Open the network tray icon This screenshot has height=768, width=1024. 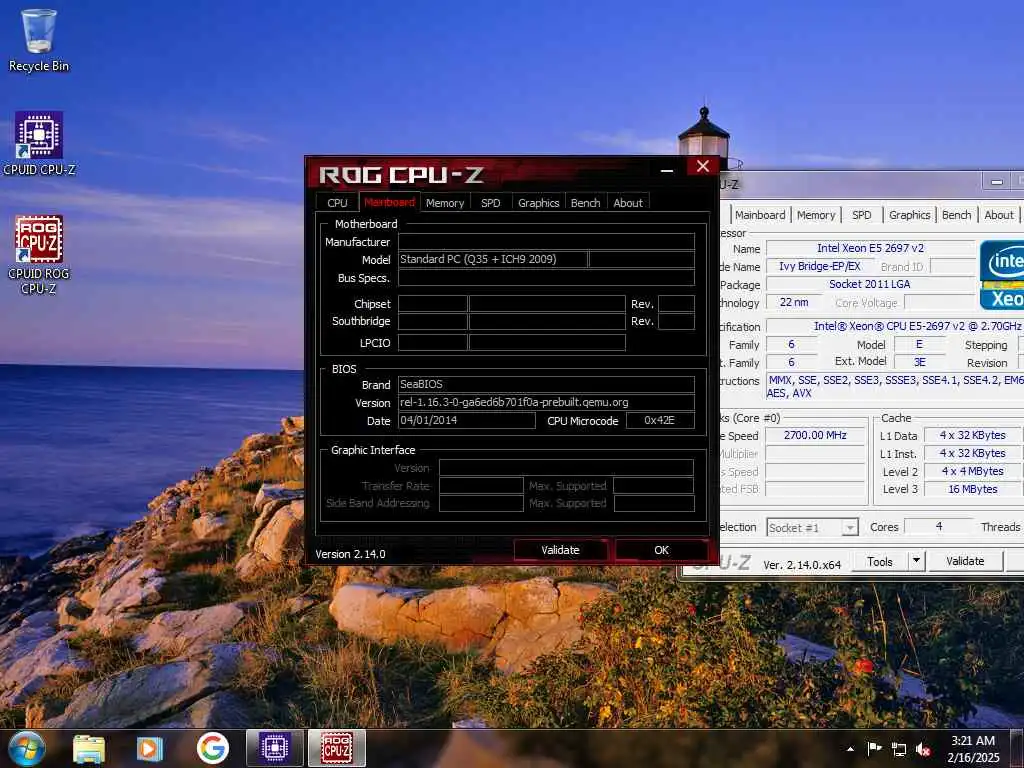tap(899, 749)
